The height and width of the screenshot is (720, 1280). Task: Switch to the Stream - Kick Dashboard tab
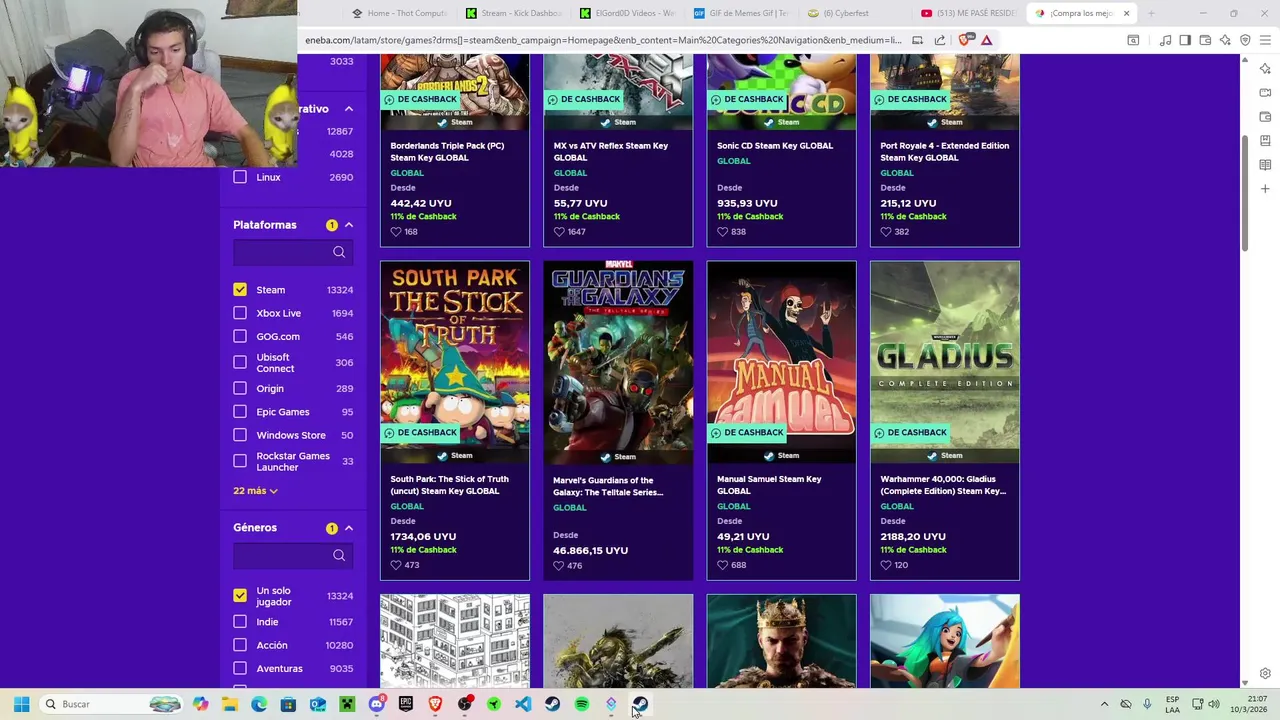pos(514,13)
